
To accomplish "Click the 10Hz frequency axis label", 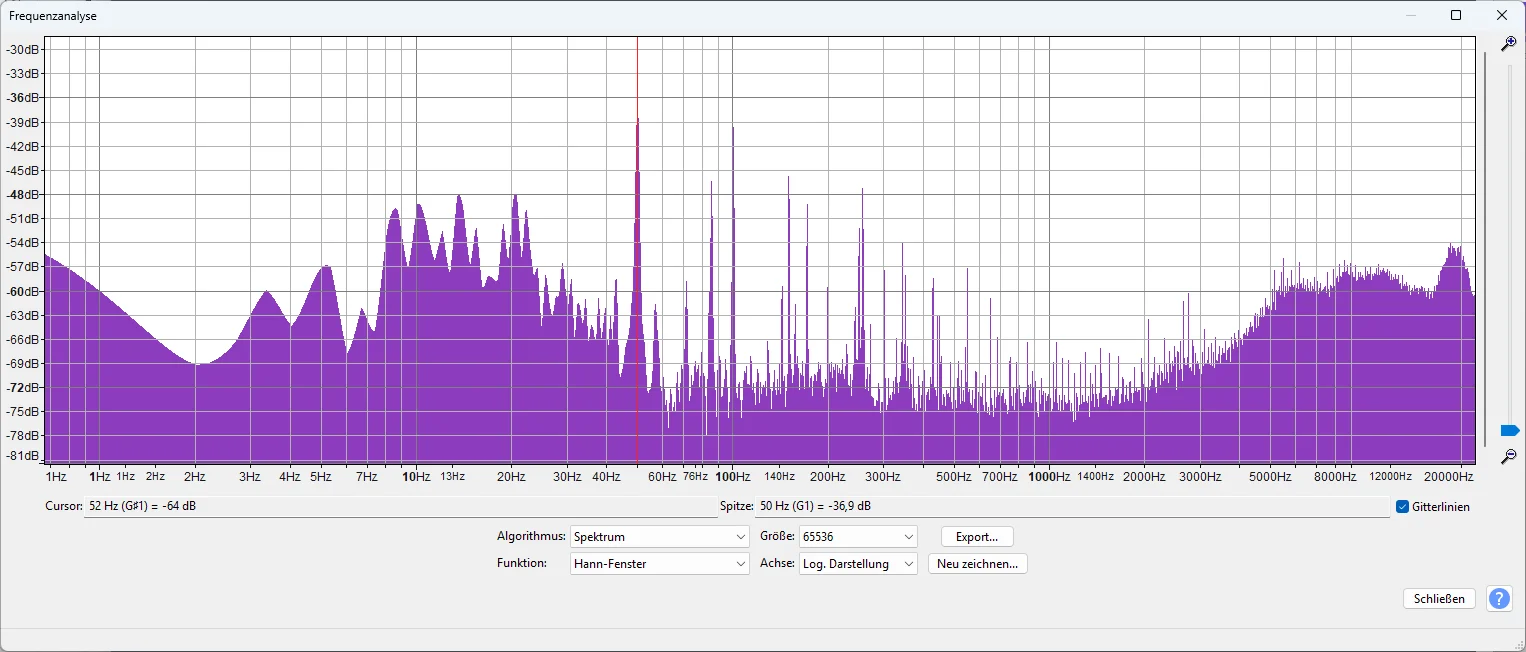I will coord(416,477).
